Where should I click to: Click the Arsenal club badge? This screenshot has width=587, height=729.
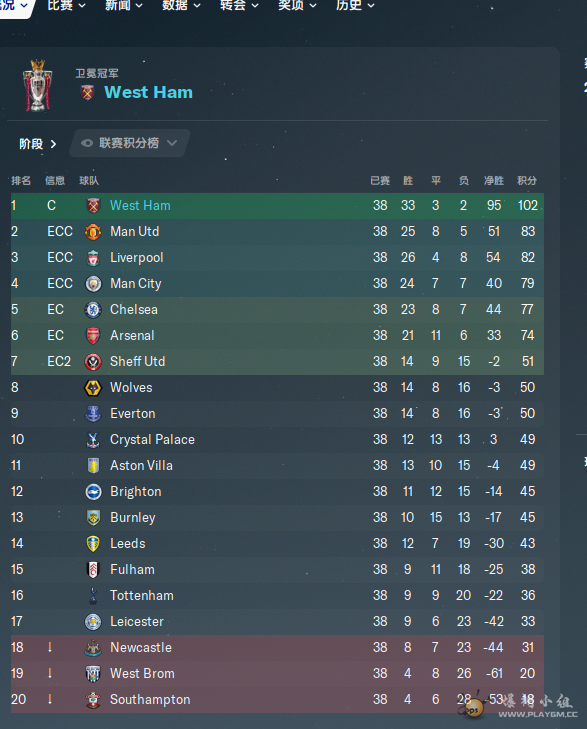coord(93,336)
